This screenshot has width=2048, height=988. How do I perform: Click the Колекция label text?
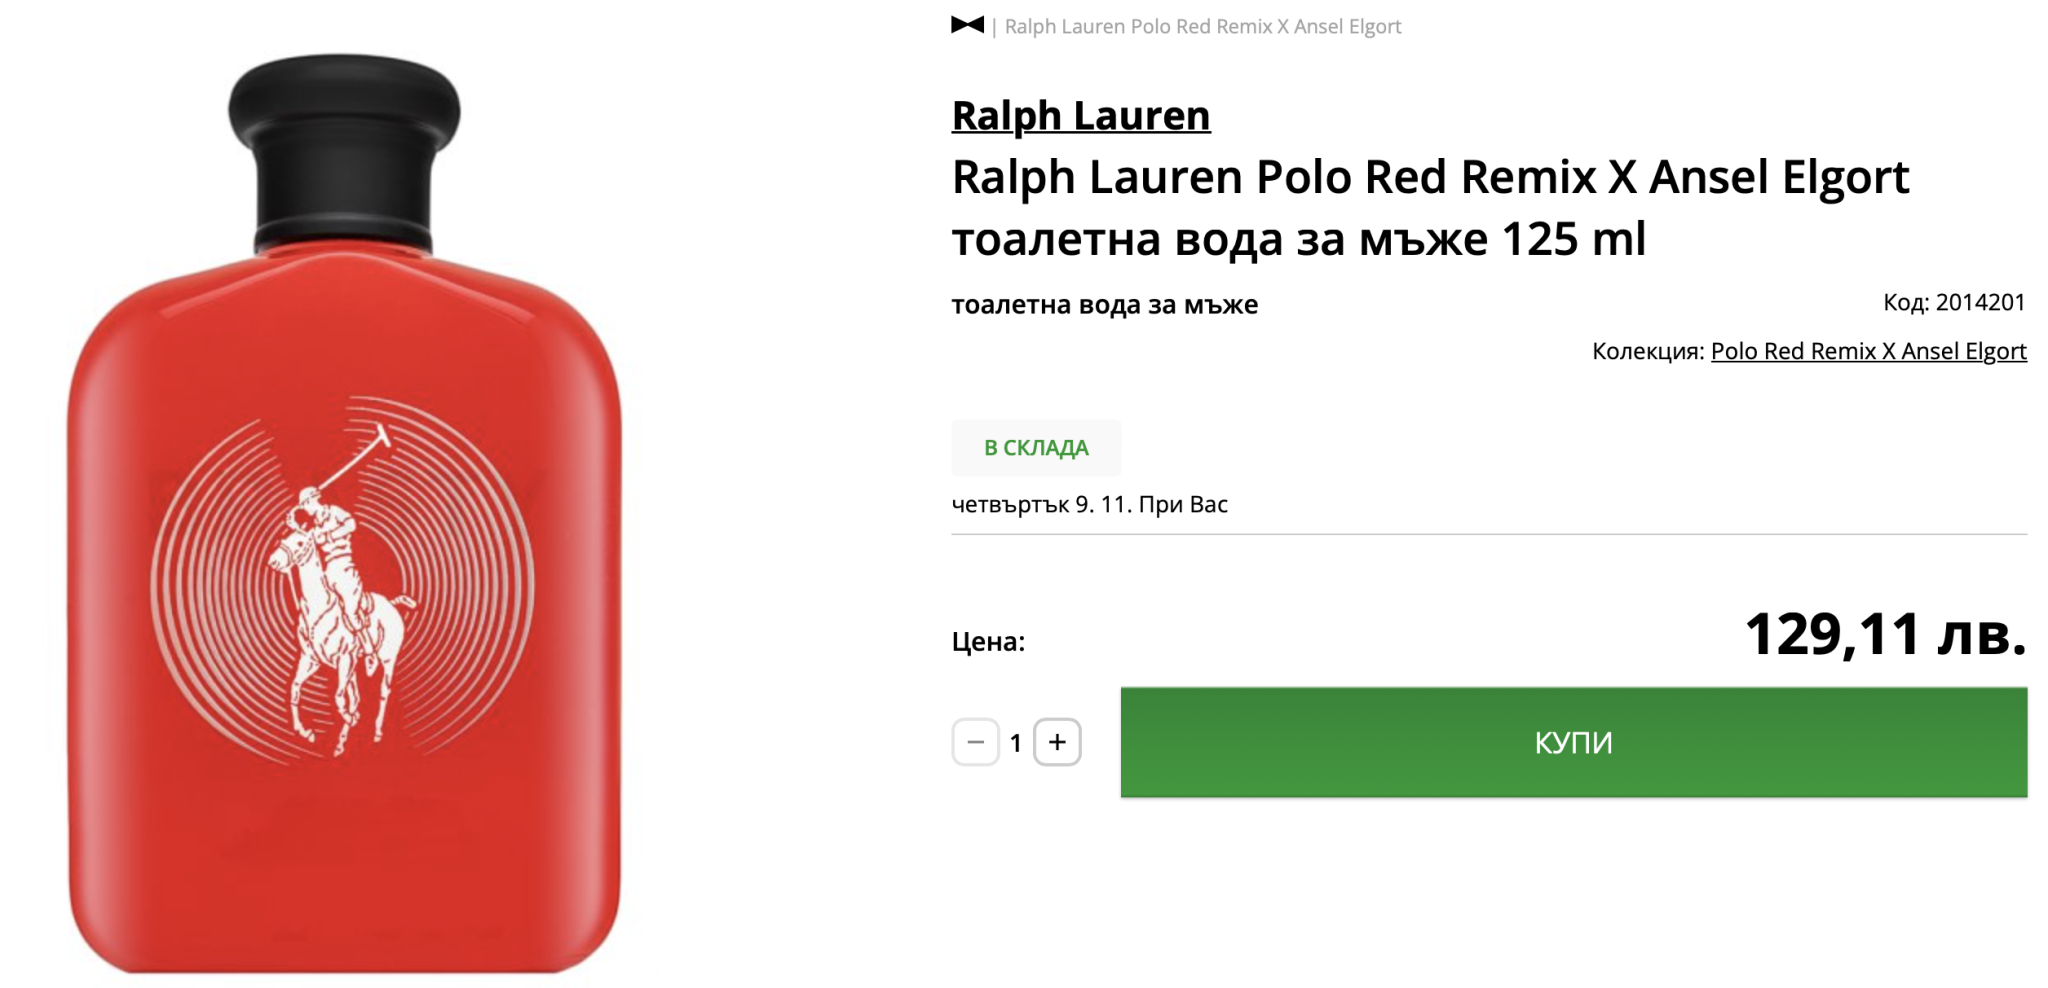pos(1648,351)
